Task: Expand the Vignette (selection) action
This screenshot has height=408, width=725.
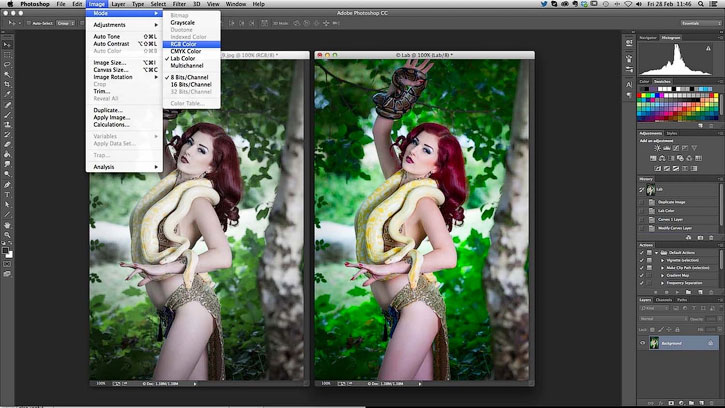Action: (662, 260)
